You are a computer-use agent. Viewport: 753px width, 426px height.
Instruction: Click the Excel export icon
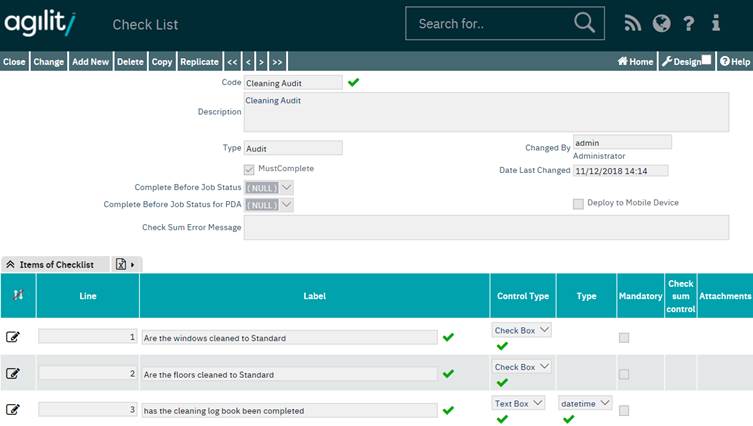(x=121, y=264)
